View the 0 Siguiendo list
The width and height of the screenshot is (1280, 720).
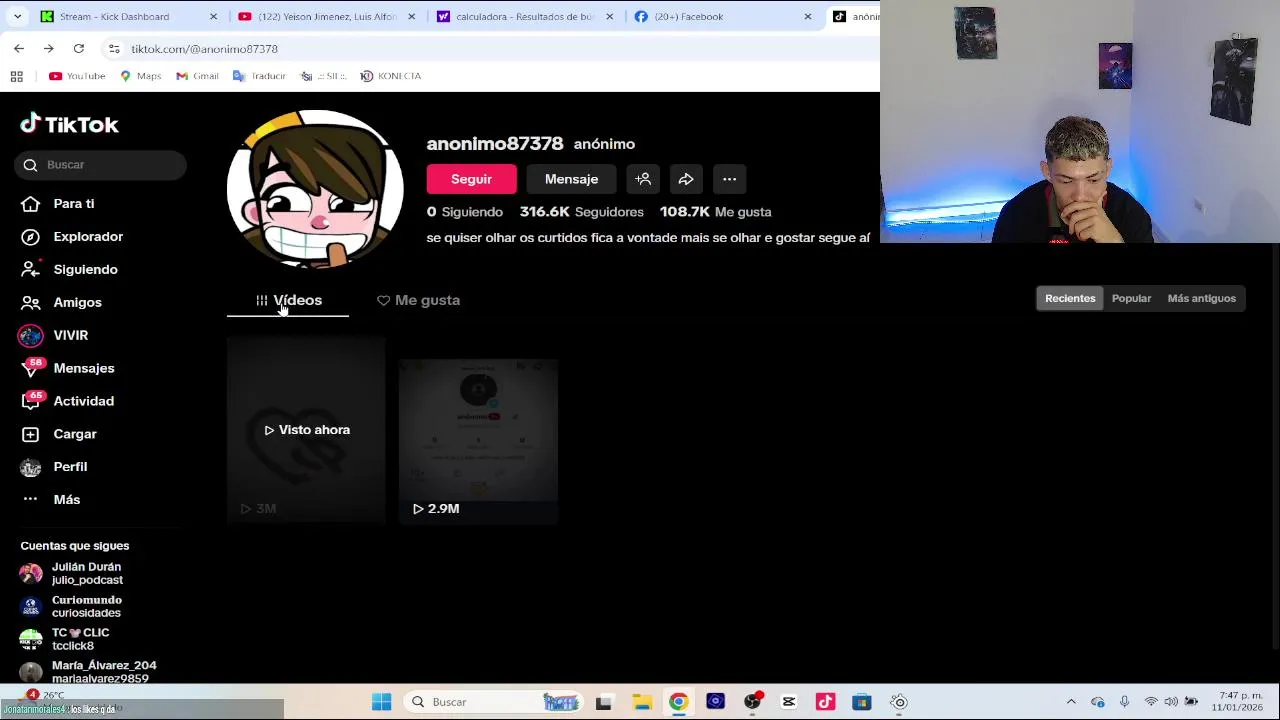(465, 212)
